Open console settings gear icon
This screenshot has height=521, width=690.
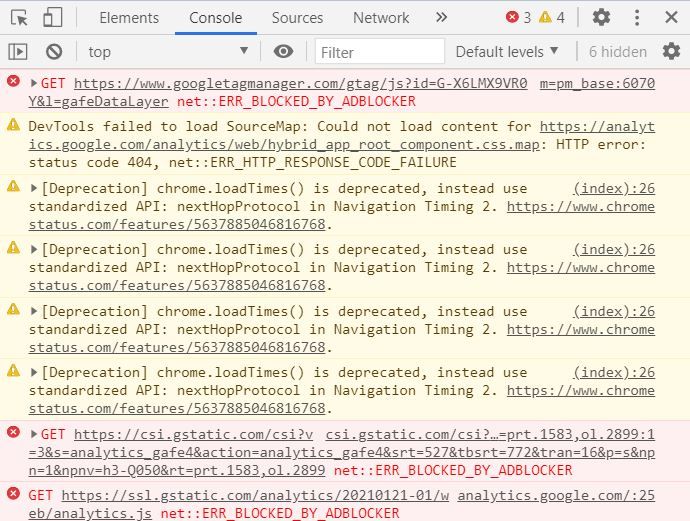[x=671, y=51]
